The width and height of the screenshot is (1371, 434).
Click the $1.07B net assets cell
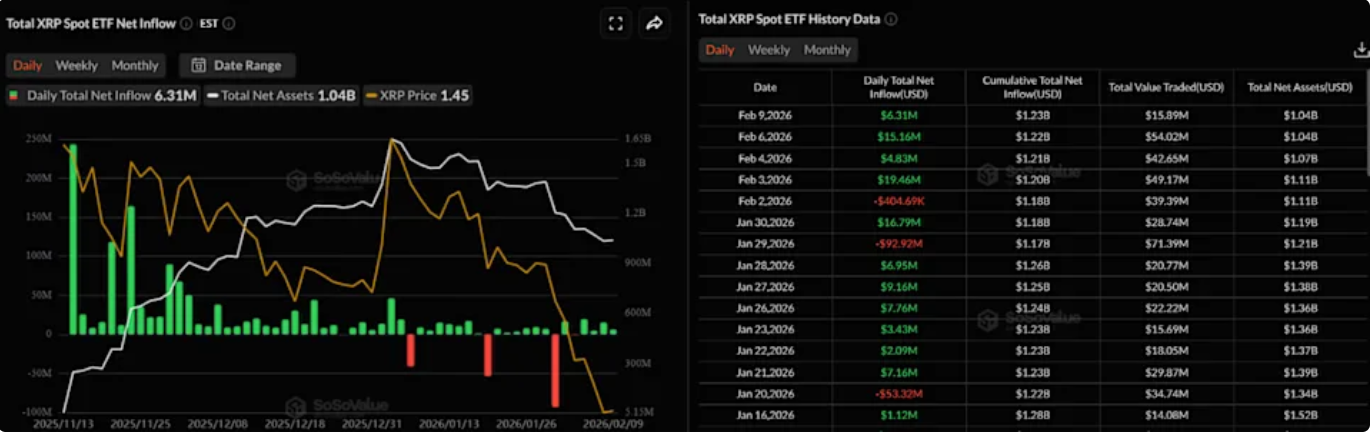[1300, 158]
